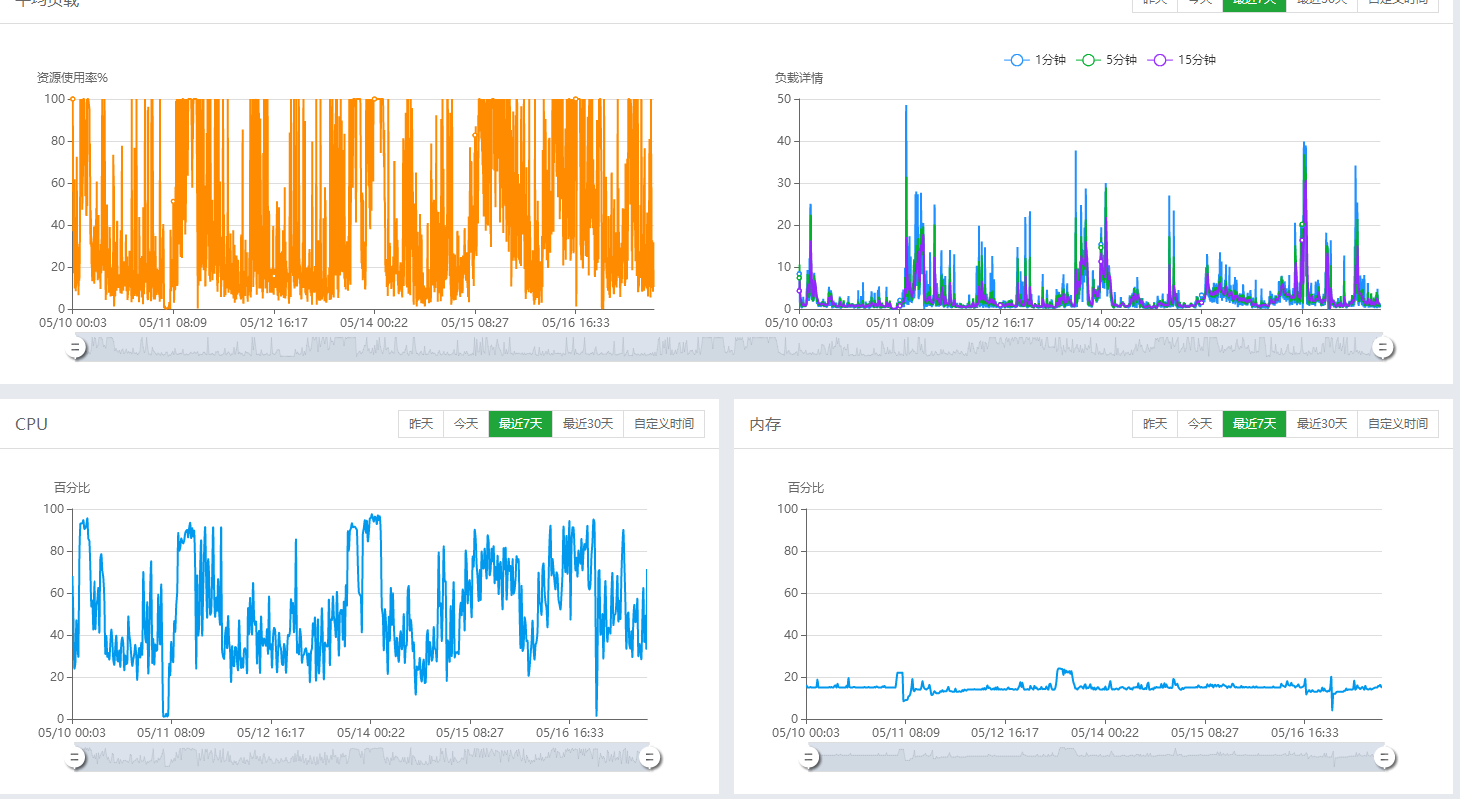1460x799 pixels.
Task: Click the left zoom handle under CPU chart
Action: click(x=75, y=758)
